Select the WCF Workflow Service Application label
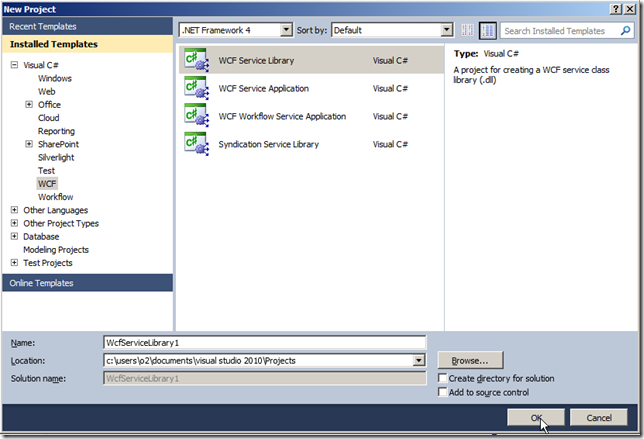The height and width of the screenshot is (439, 644). 282,116
